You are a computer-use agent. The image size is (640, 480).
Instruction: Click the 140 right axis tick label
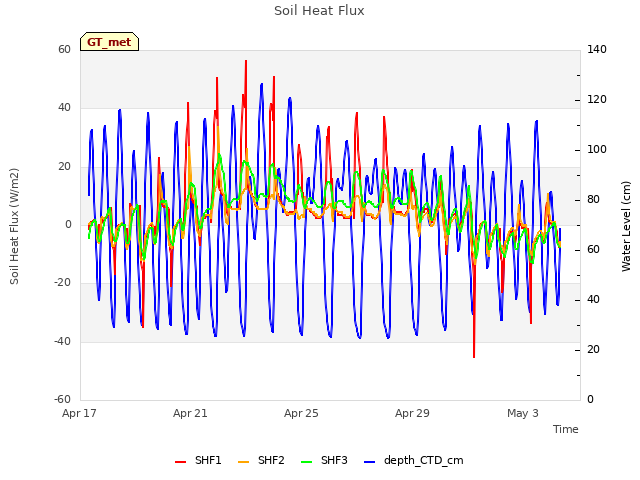(x=597, y=49)
